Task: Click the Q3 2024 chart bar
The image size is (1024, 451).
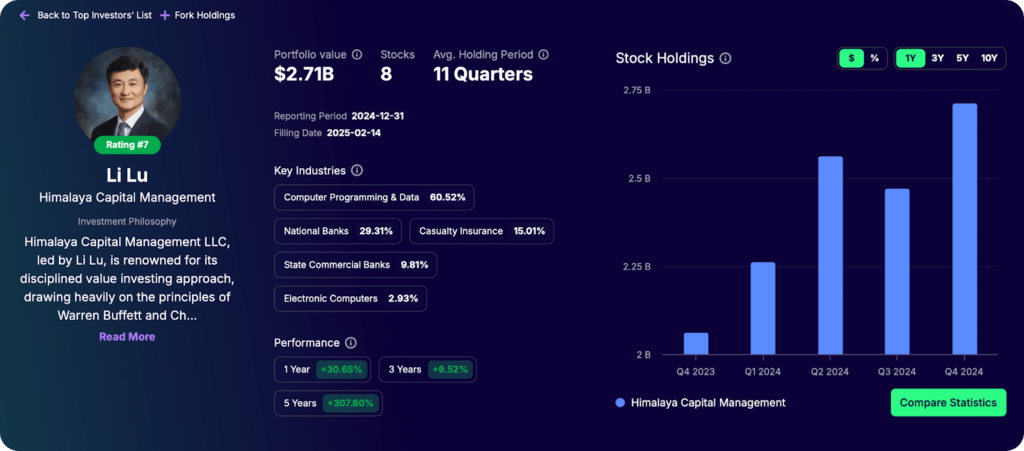Action: 897,272
